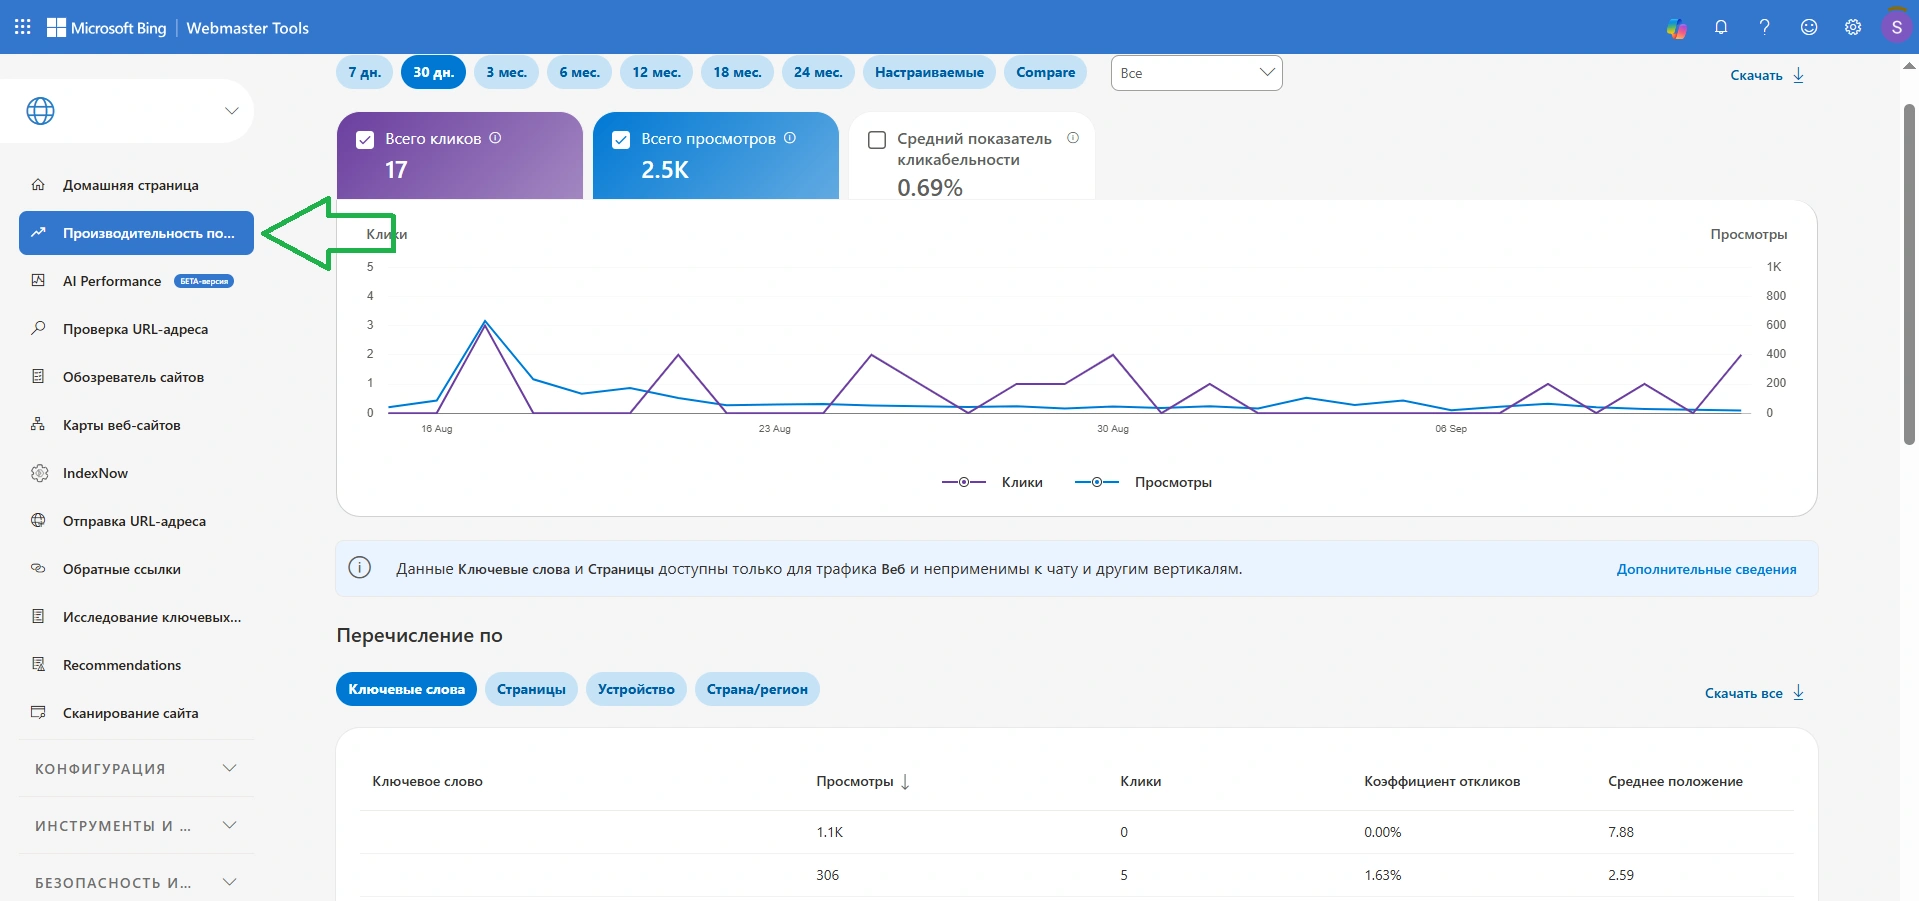Image resolution: width=1919 pixels, height=901 pixels.
Task: Click the info icon next to Всего кликов
Action: [495, 138]
